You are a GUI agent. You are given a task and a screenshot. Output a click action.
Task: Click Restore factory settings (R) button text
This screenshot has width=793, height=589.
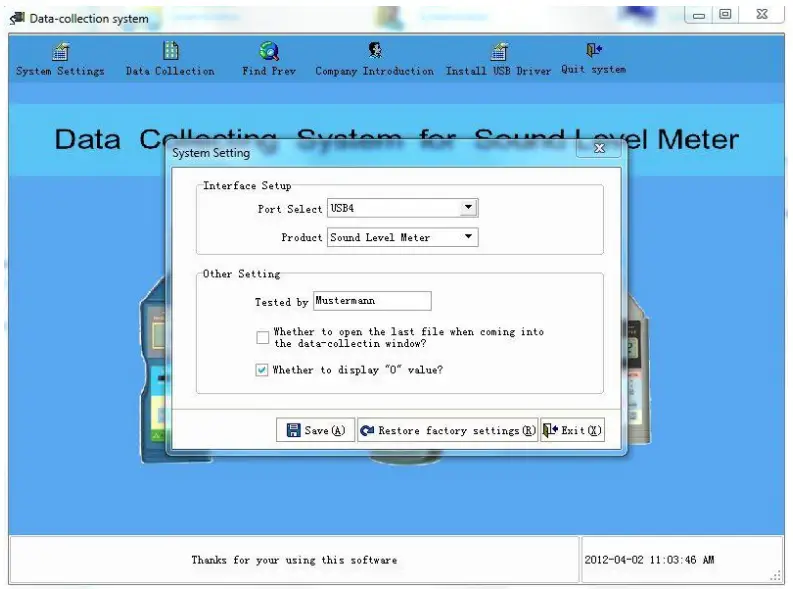click(x=457, y=430)
